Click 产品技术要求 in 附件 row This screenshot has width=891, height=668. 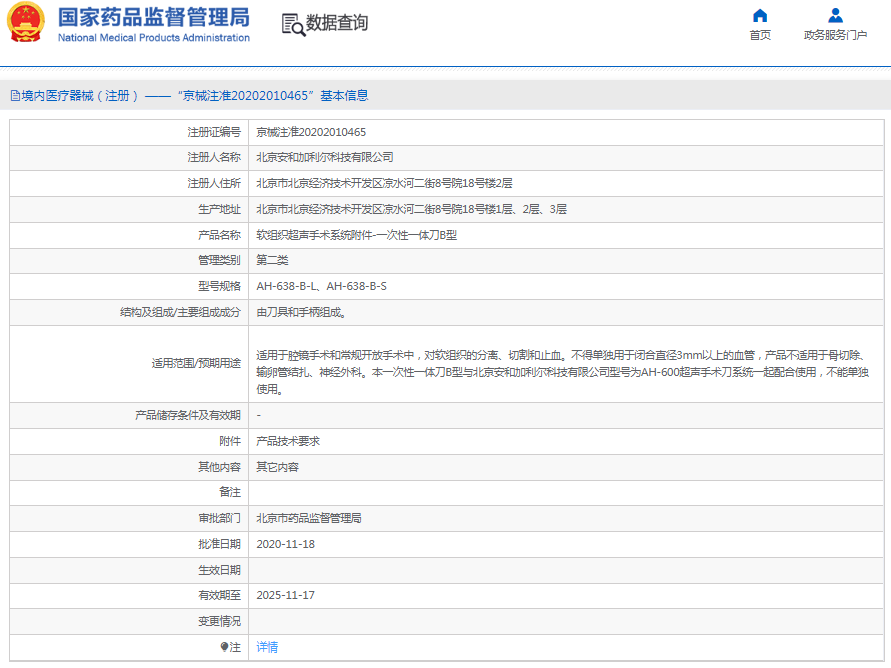click(288, 441)
